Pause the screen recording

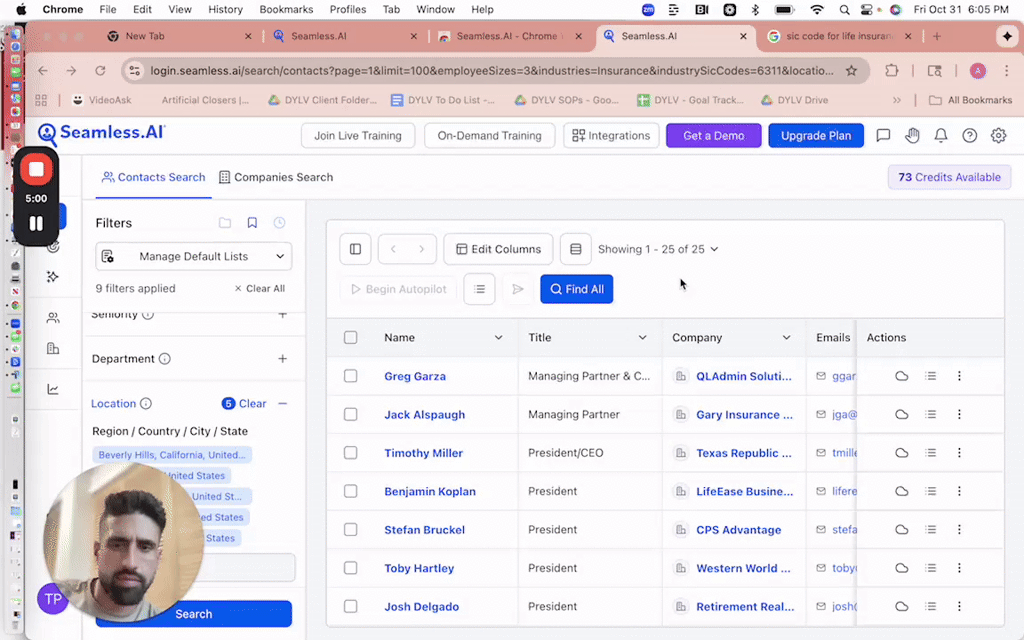click(x=36, y=223)
